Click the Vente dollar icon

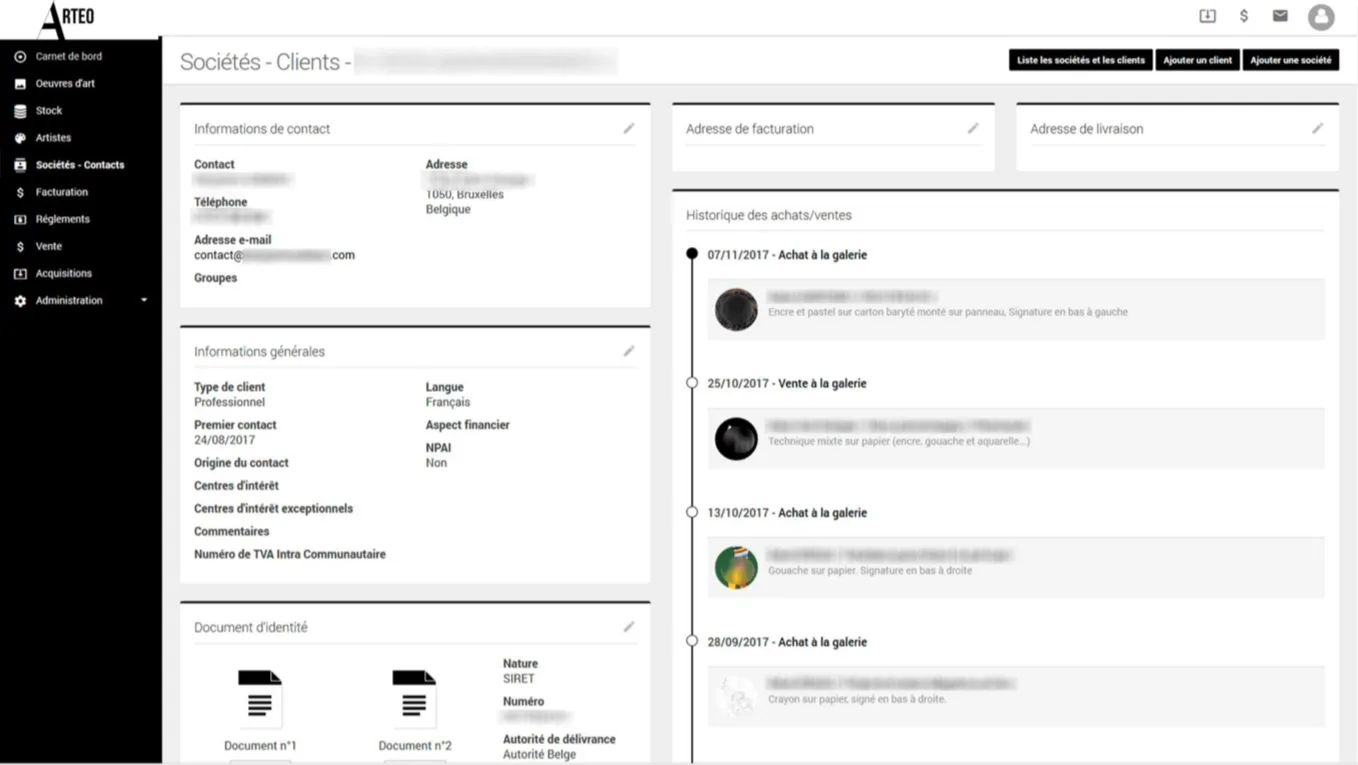coord(20,246)
